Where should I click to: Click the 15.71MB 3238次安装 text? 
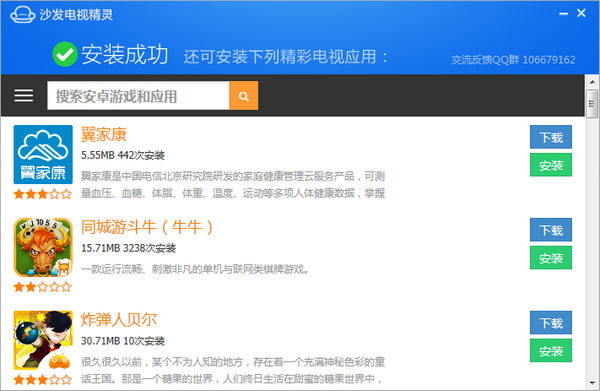128,248
